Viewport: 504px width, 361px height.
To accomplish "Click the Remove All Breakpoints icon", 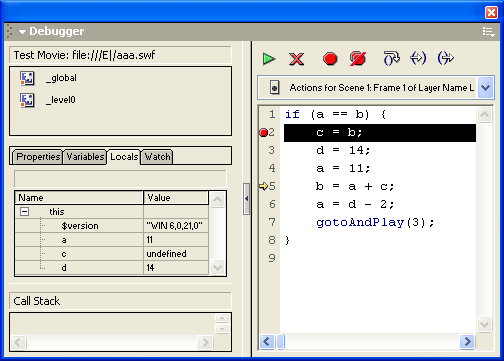I will pos(358,59).
